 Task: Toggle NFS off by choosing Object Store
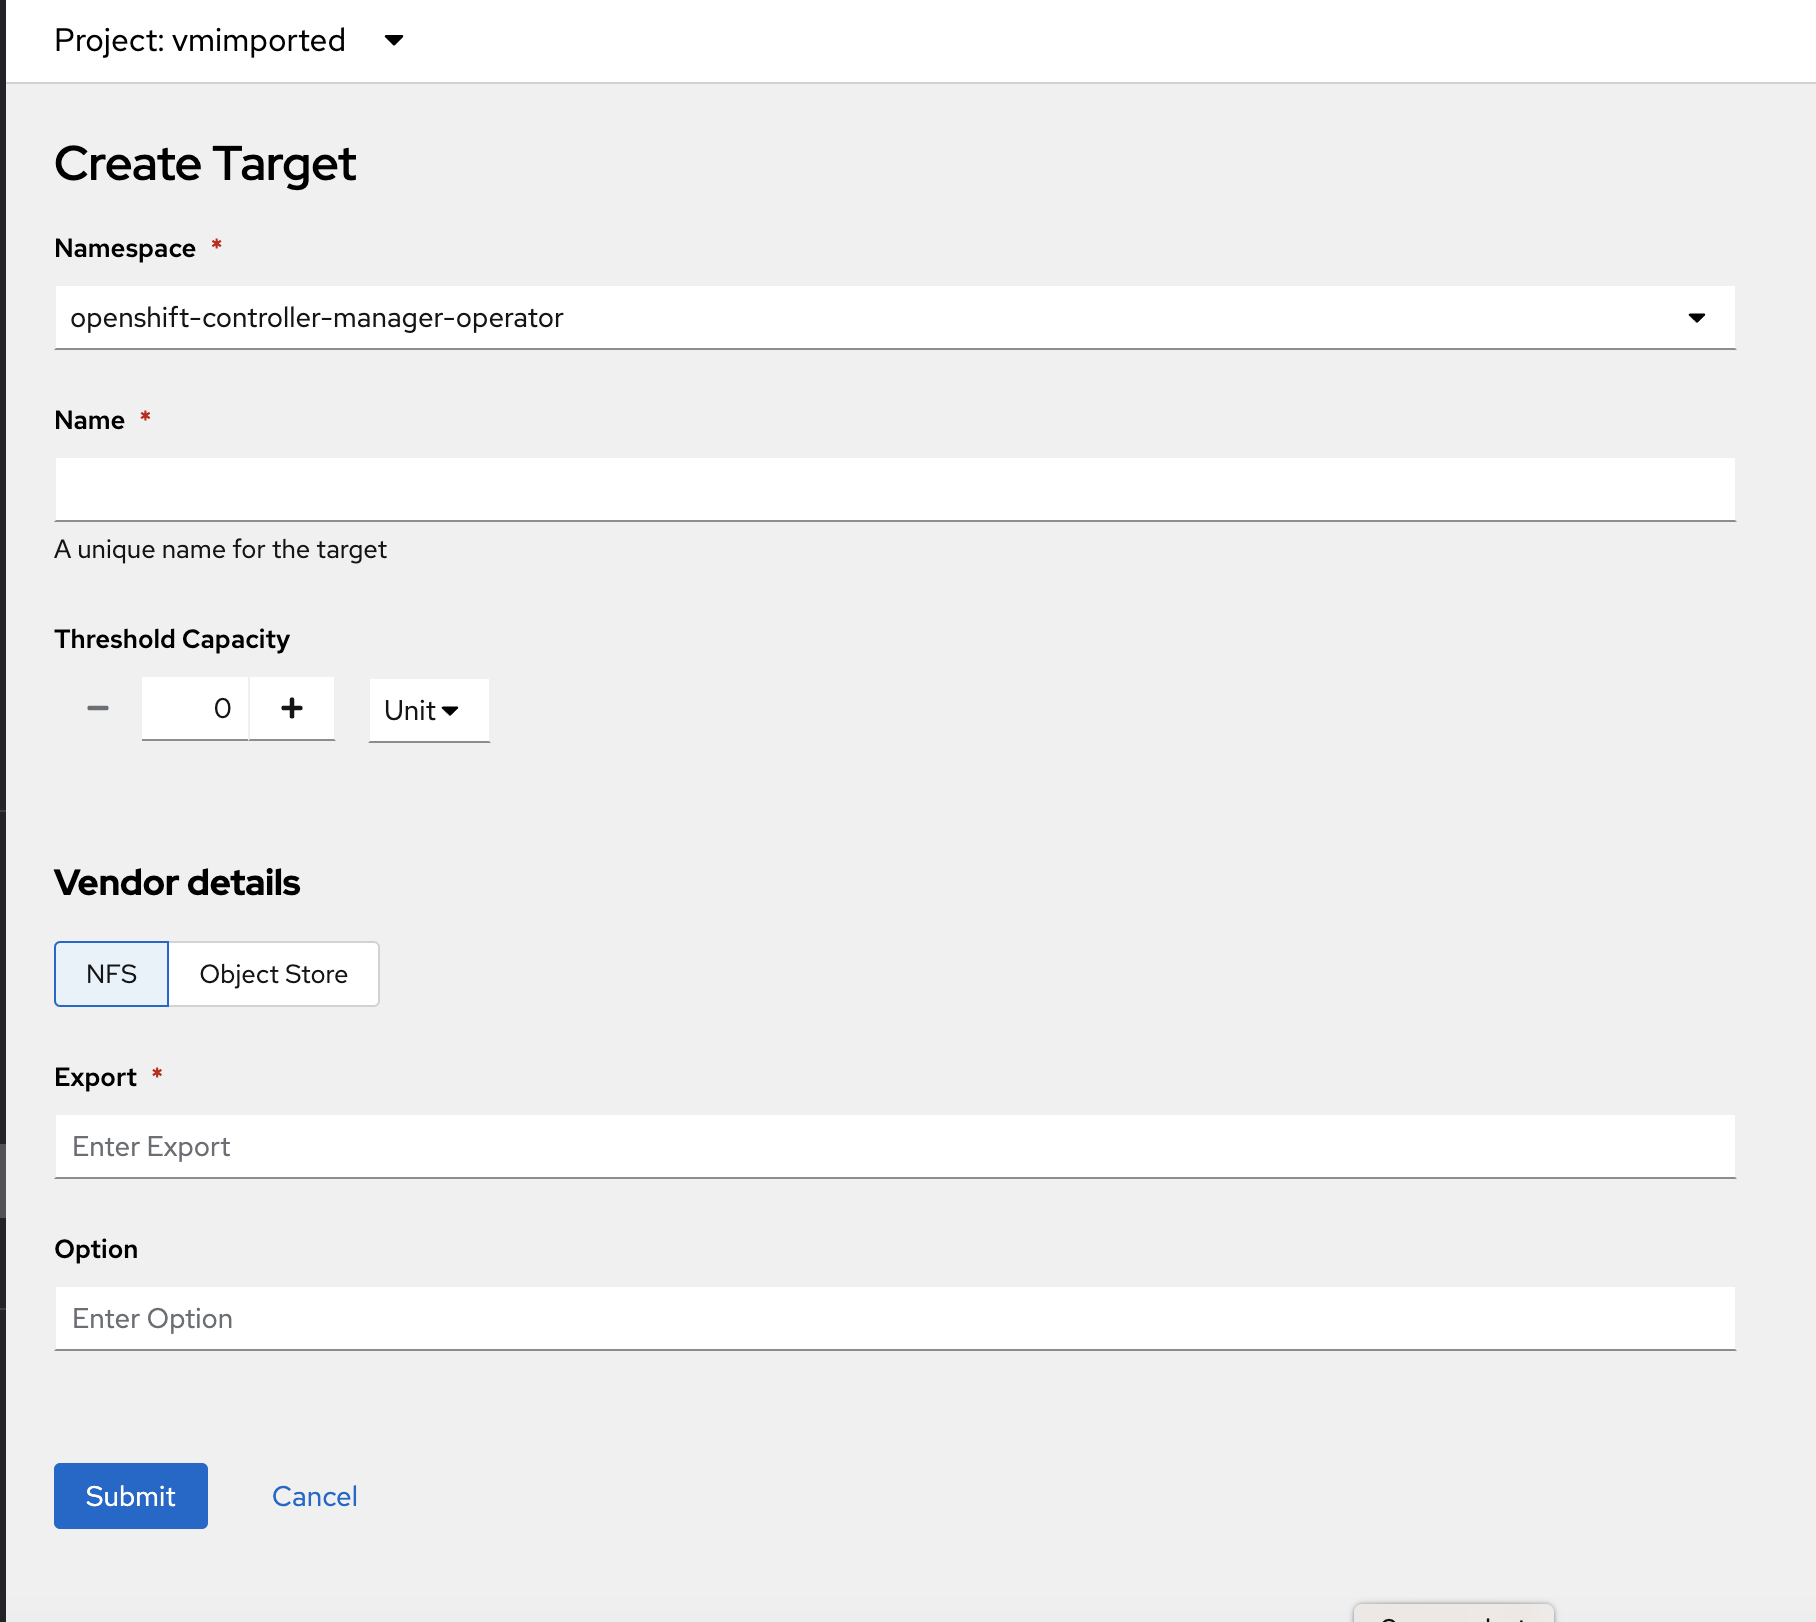point(273,973)
